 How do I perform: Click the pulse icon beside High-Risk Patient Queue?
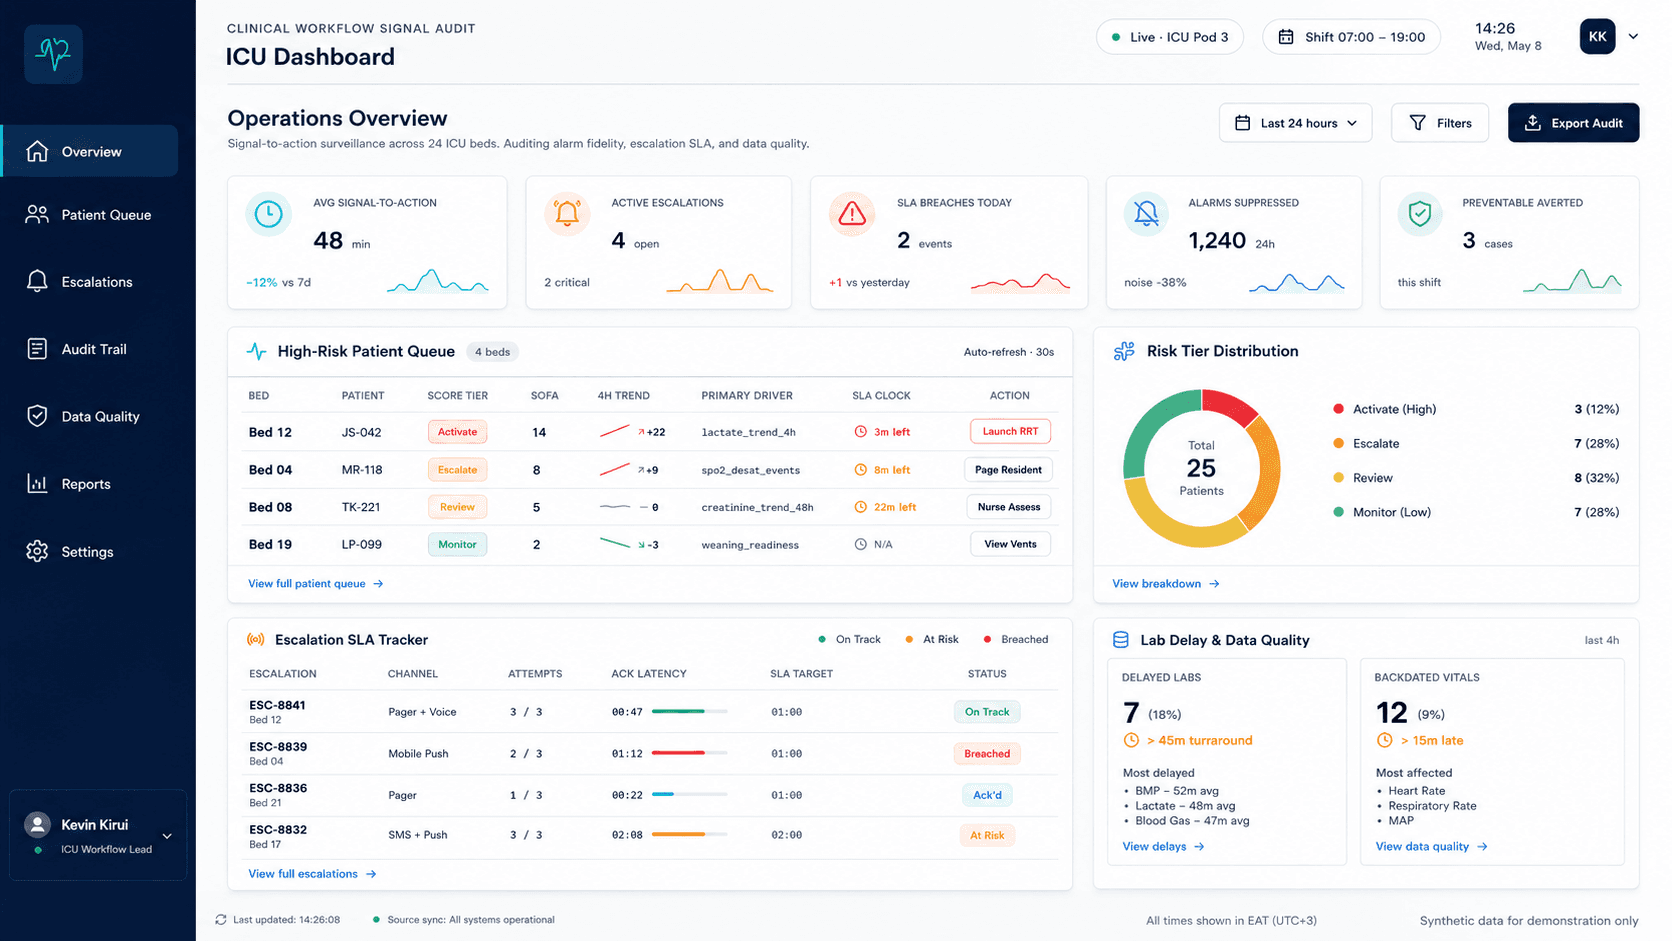pyautogui.click(x=257, y=352)
